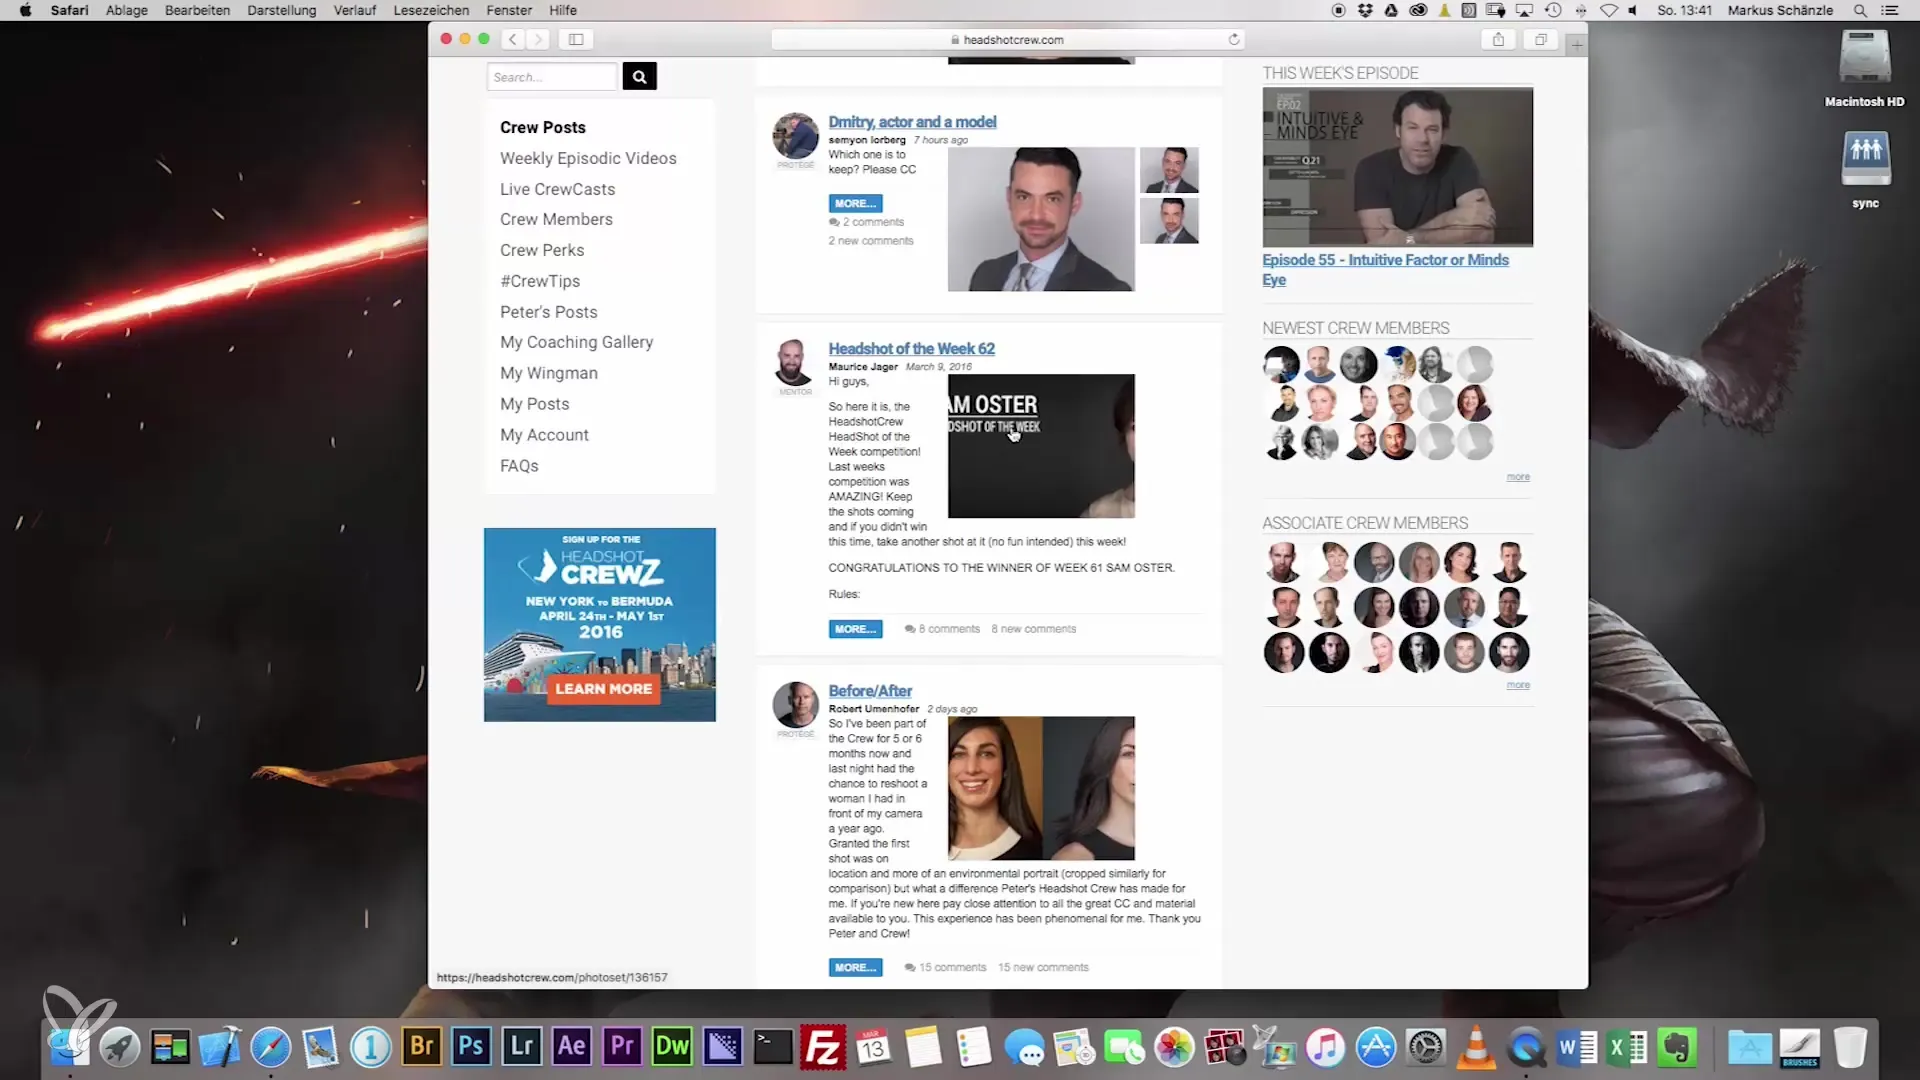Launch Photoshop from the dock

[471, 1047]
